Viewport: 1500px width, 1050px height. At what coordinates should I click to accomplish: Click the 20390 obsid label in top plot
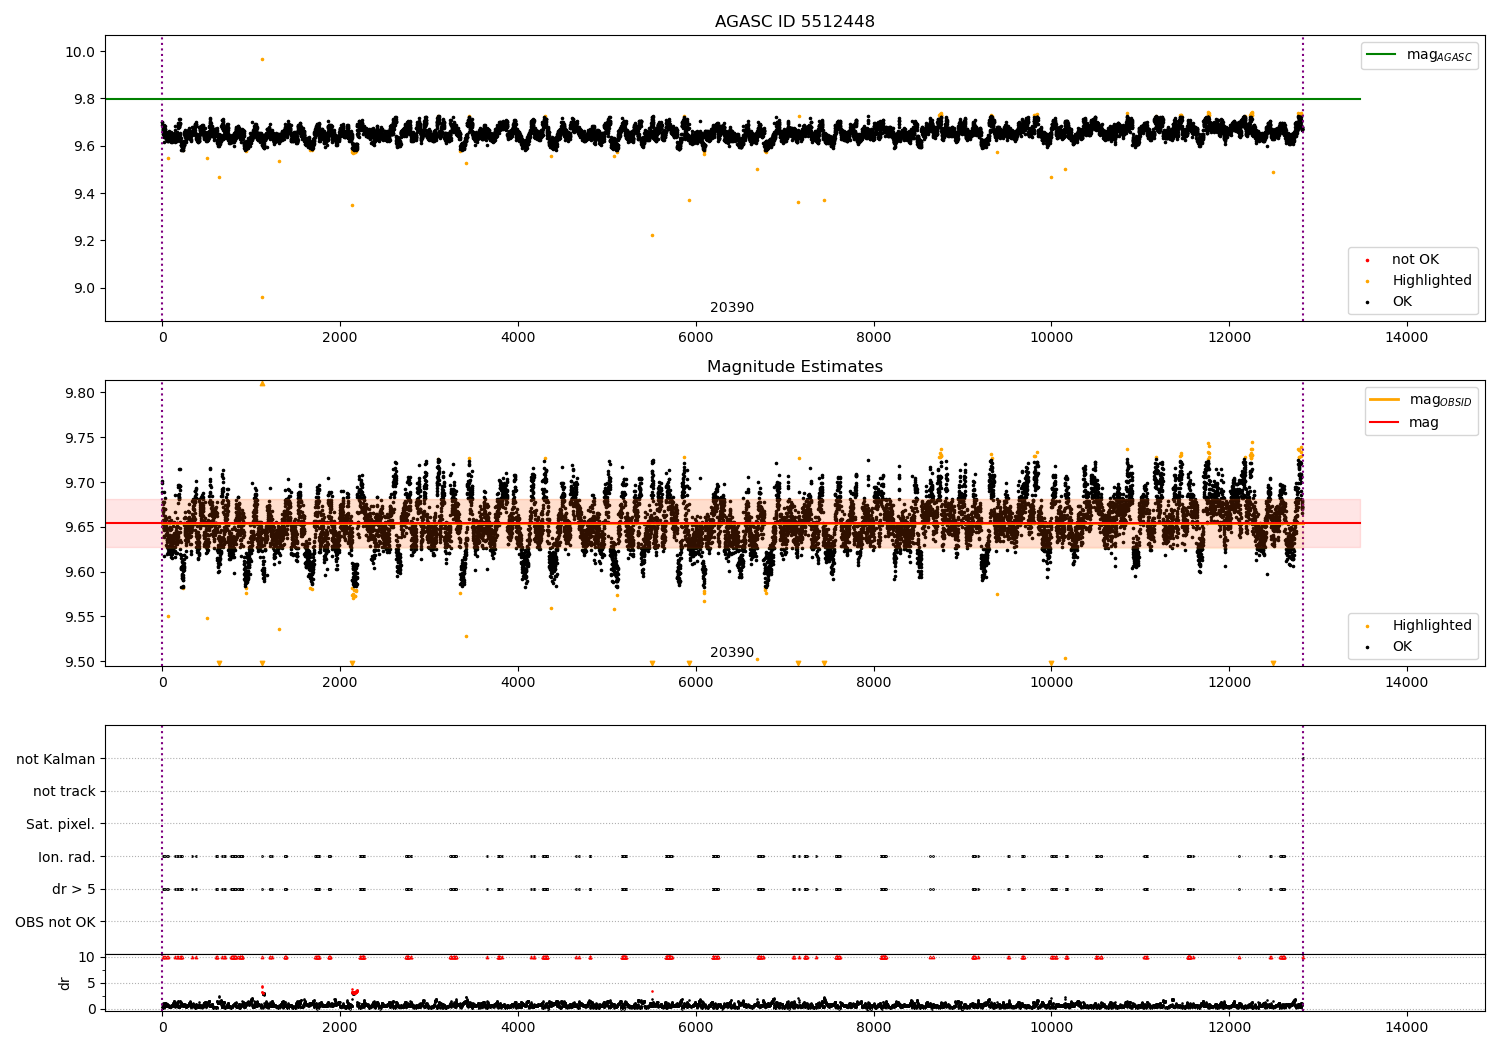pyautogui.click(x=732, y=308)
